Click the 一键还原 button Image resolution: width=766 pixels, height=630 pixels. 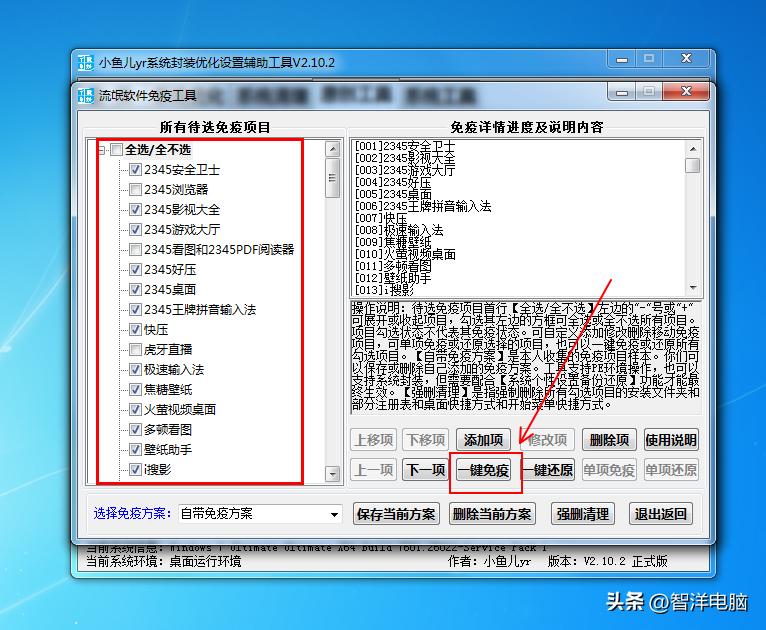click(548, 470)
